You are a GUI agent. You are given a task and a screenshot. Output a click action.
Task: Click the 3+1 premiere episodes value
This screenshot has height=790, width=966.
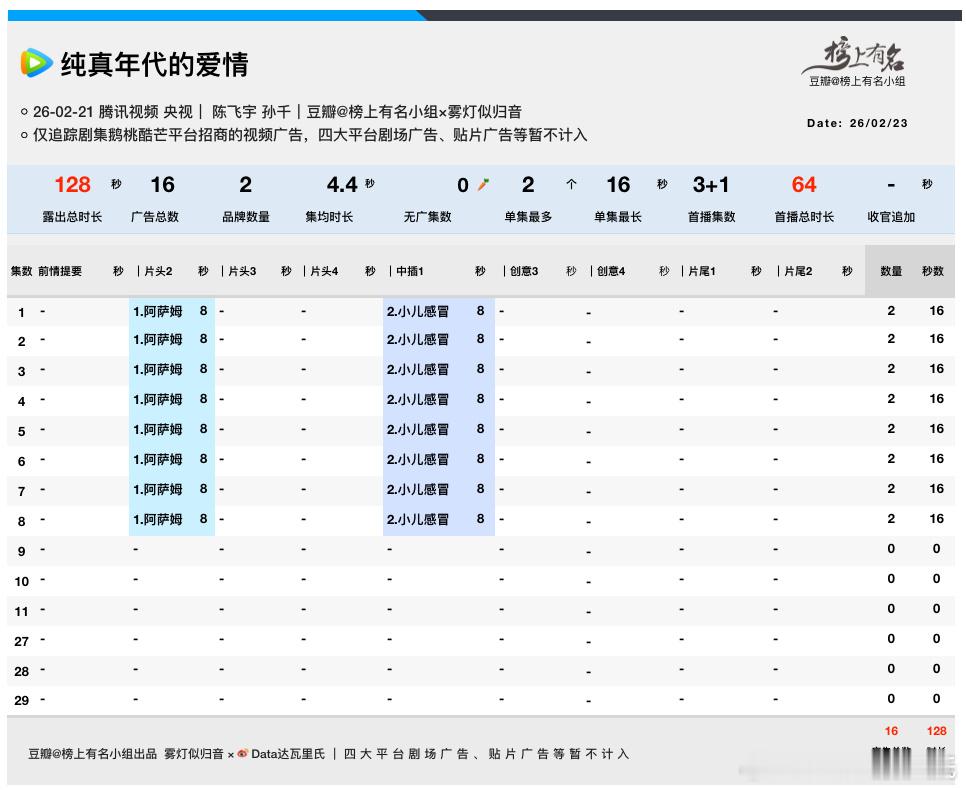coord(710,184)
